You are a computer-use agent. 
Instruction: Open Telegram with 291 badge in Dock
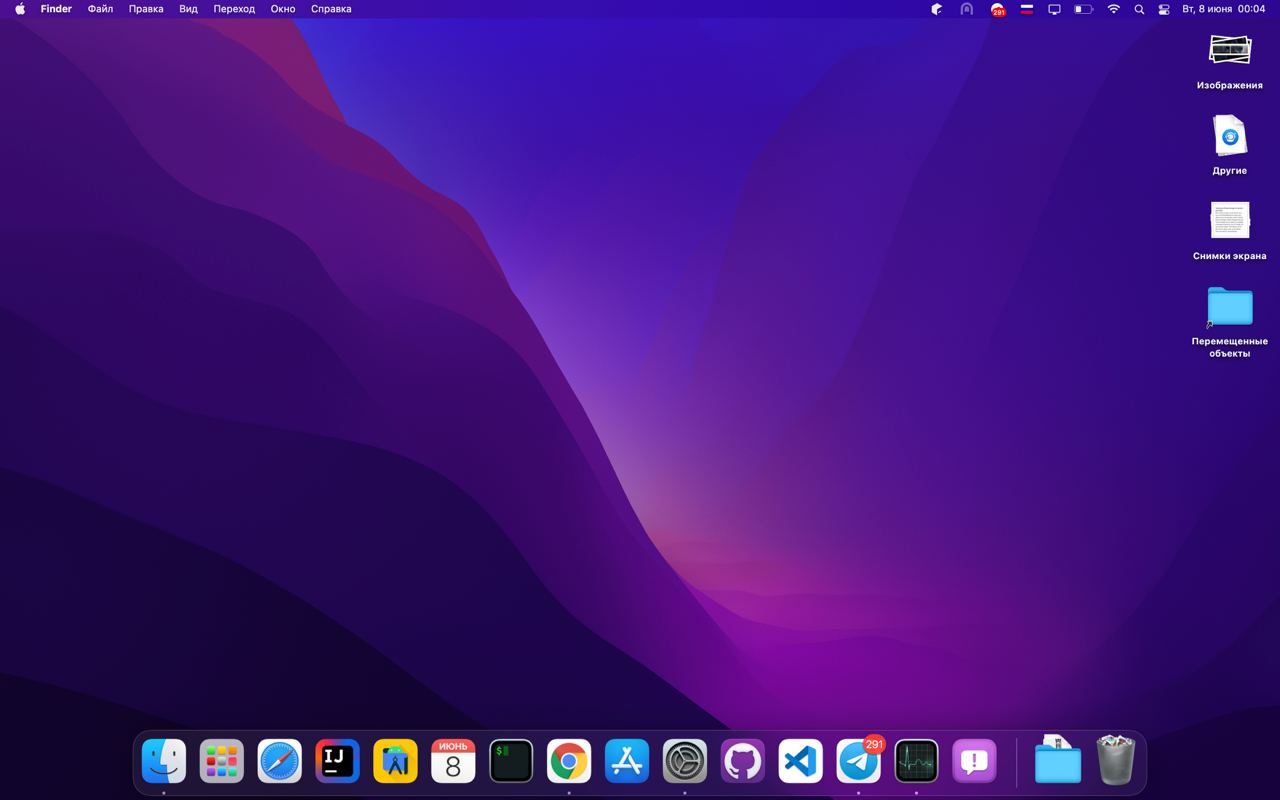coord(859,761)
